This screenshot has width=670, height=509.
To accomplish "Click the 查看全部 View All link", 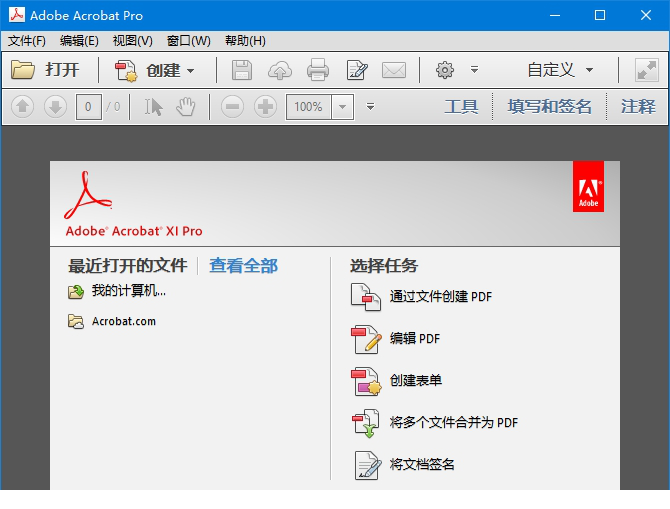I will tap(243, 265).
